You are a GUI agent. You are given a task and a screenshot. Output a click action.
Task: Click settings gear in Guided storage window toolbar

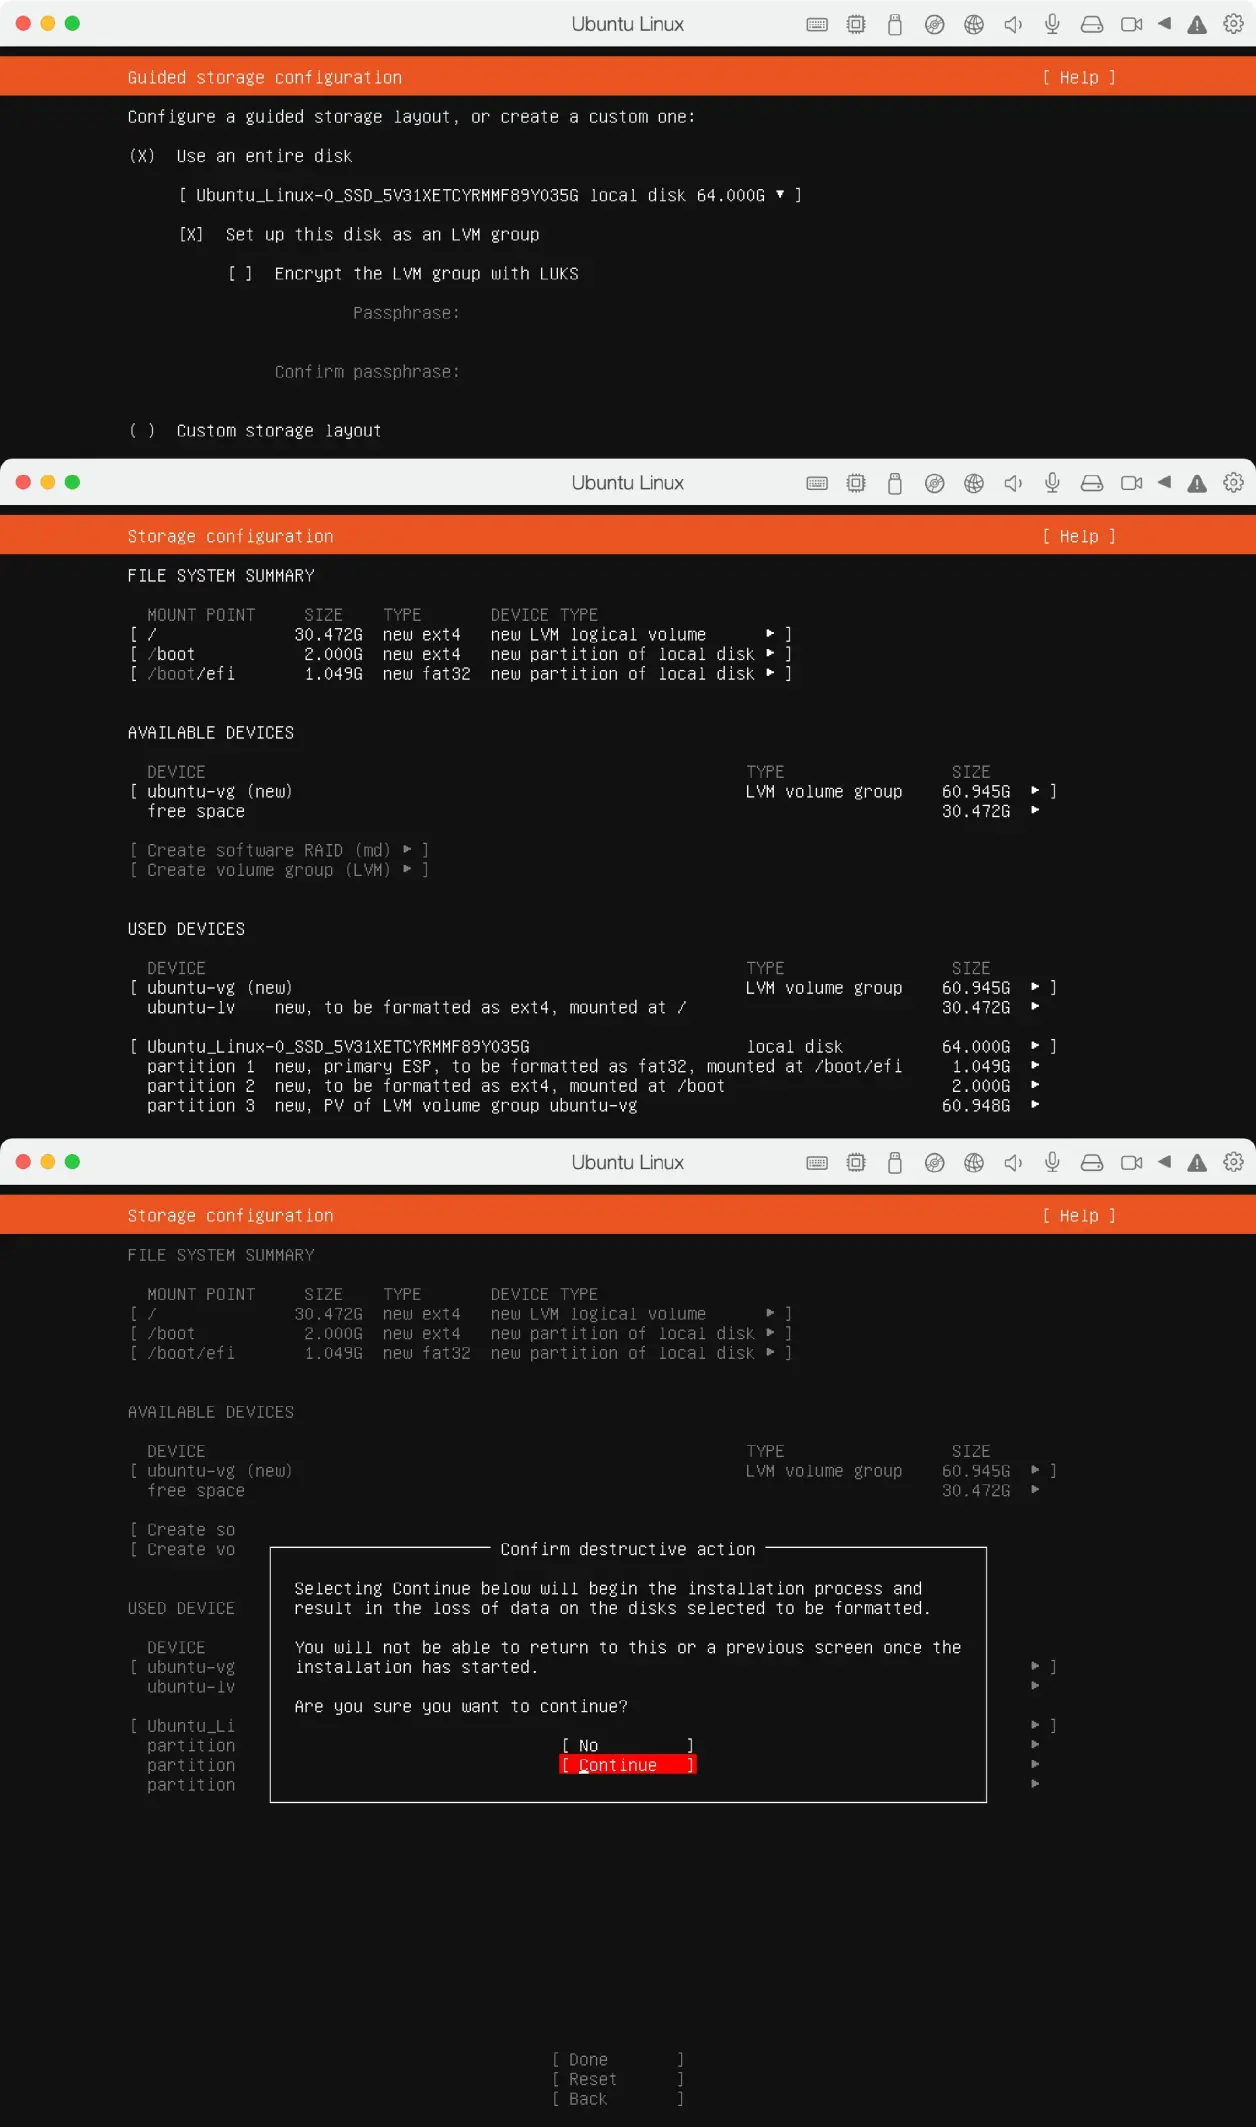(1233, 24)
